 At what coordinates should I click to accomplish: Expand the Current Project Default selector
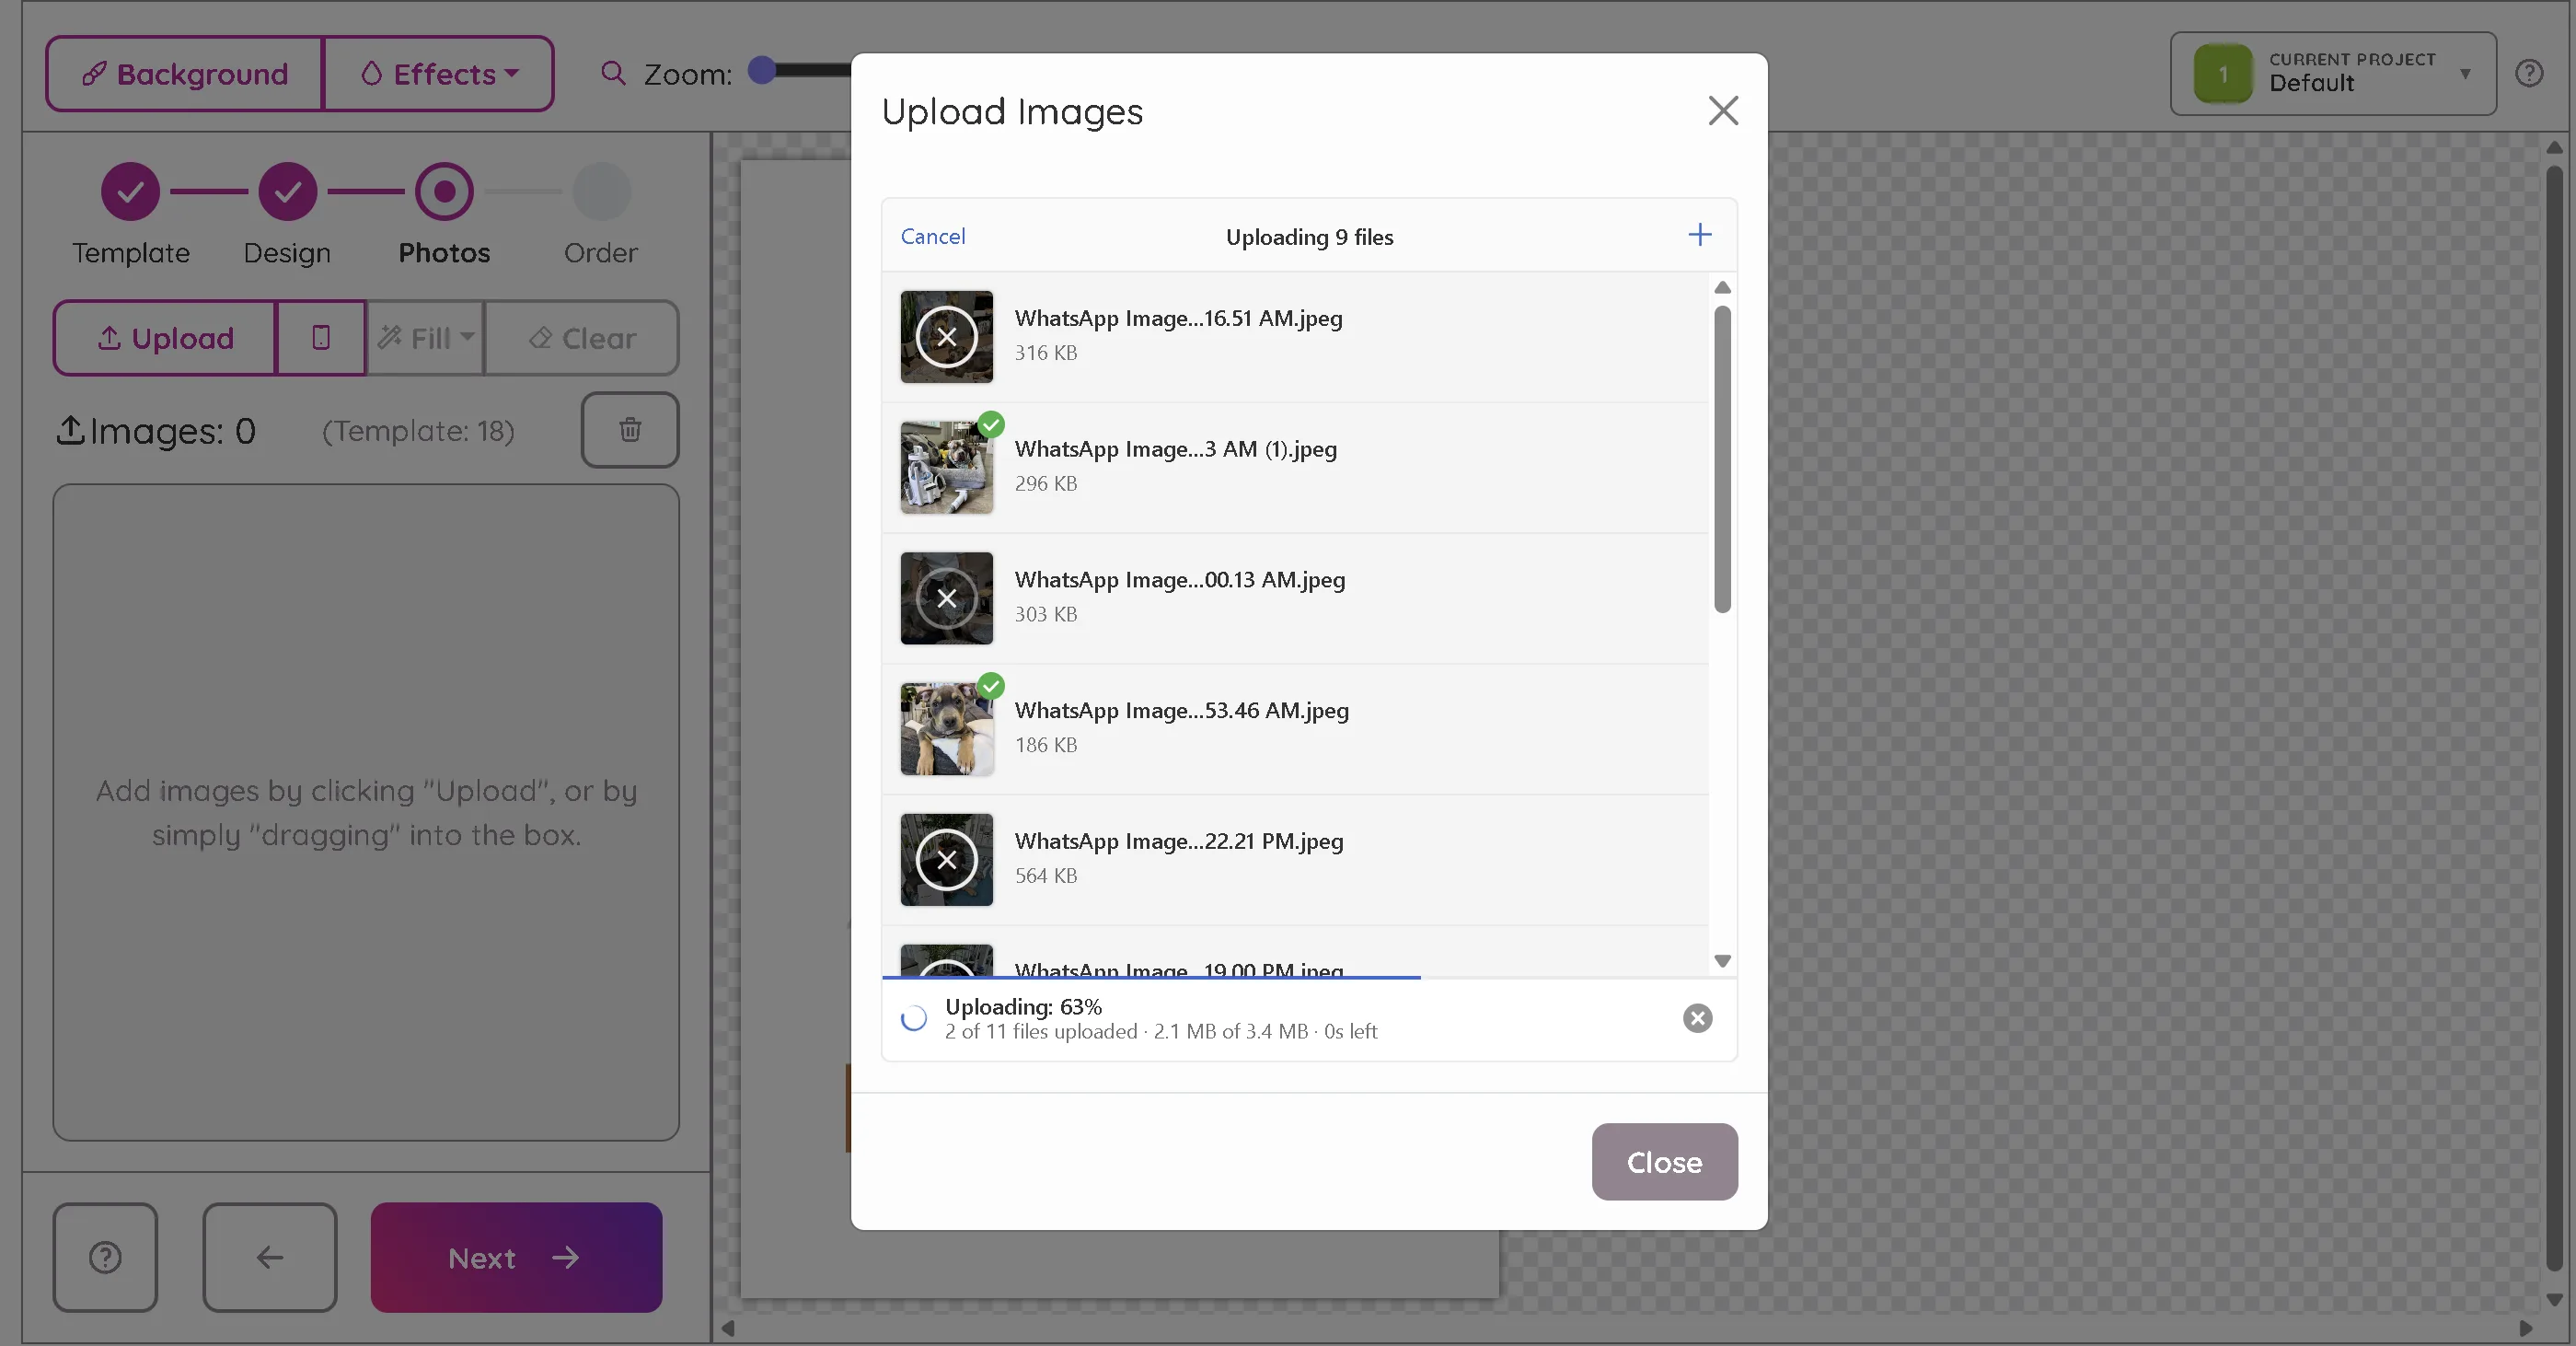pos(2332,73)
